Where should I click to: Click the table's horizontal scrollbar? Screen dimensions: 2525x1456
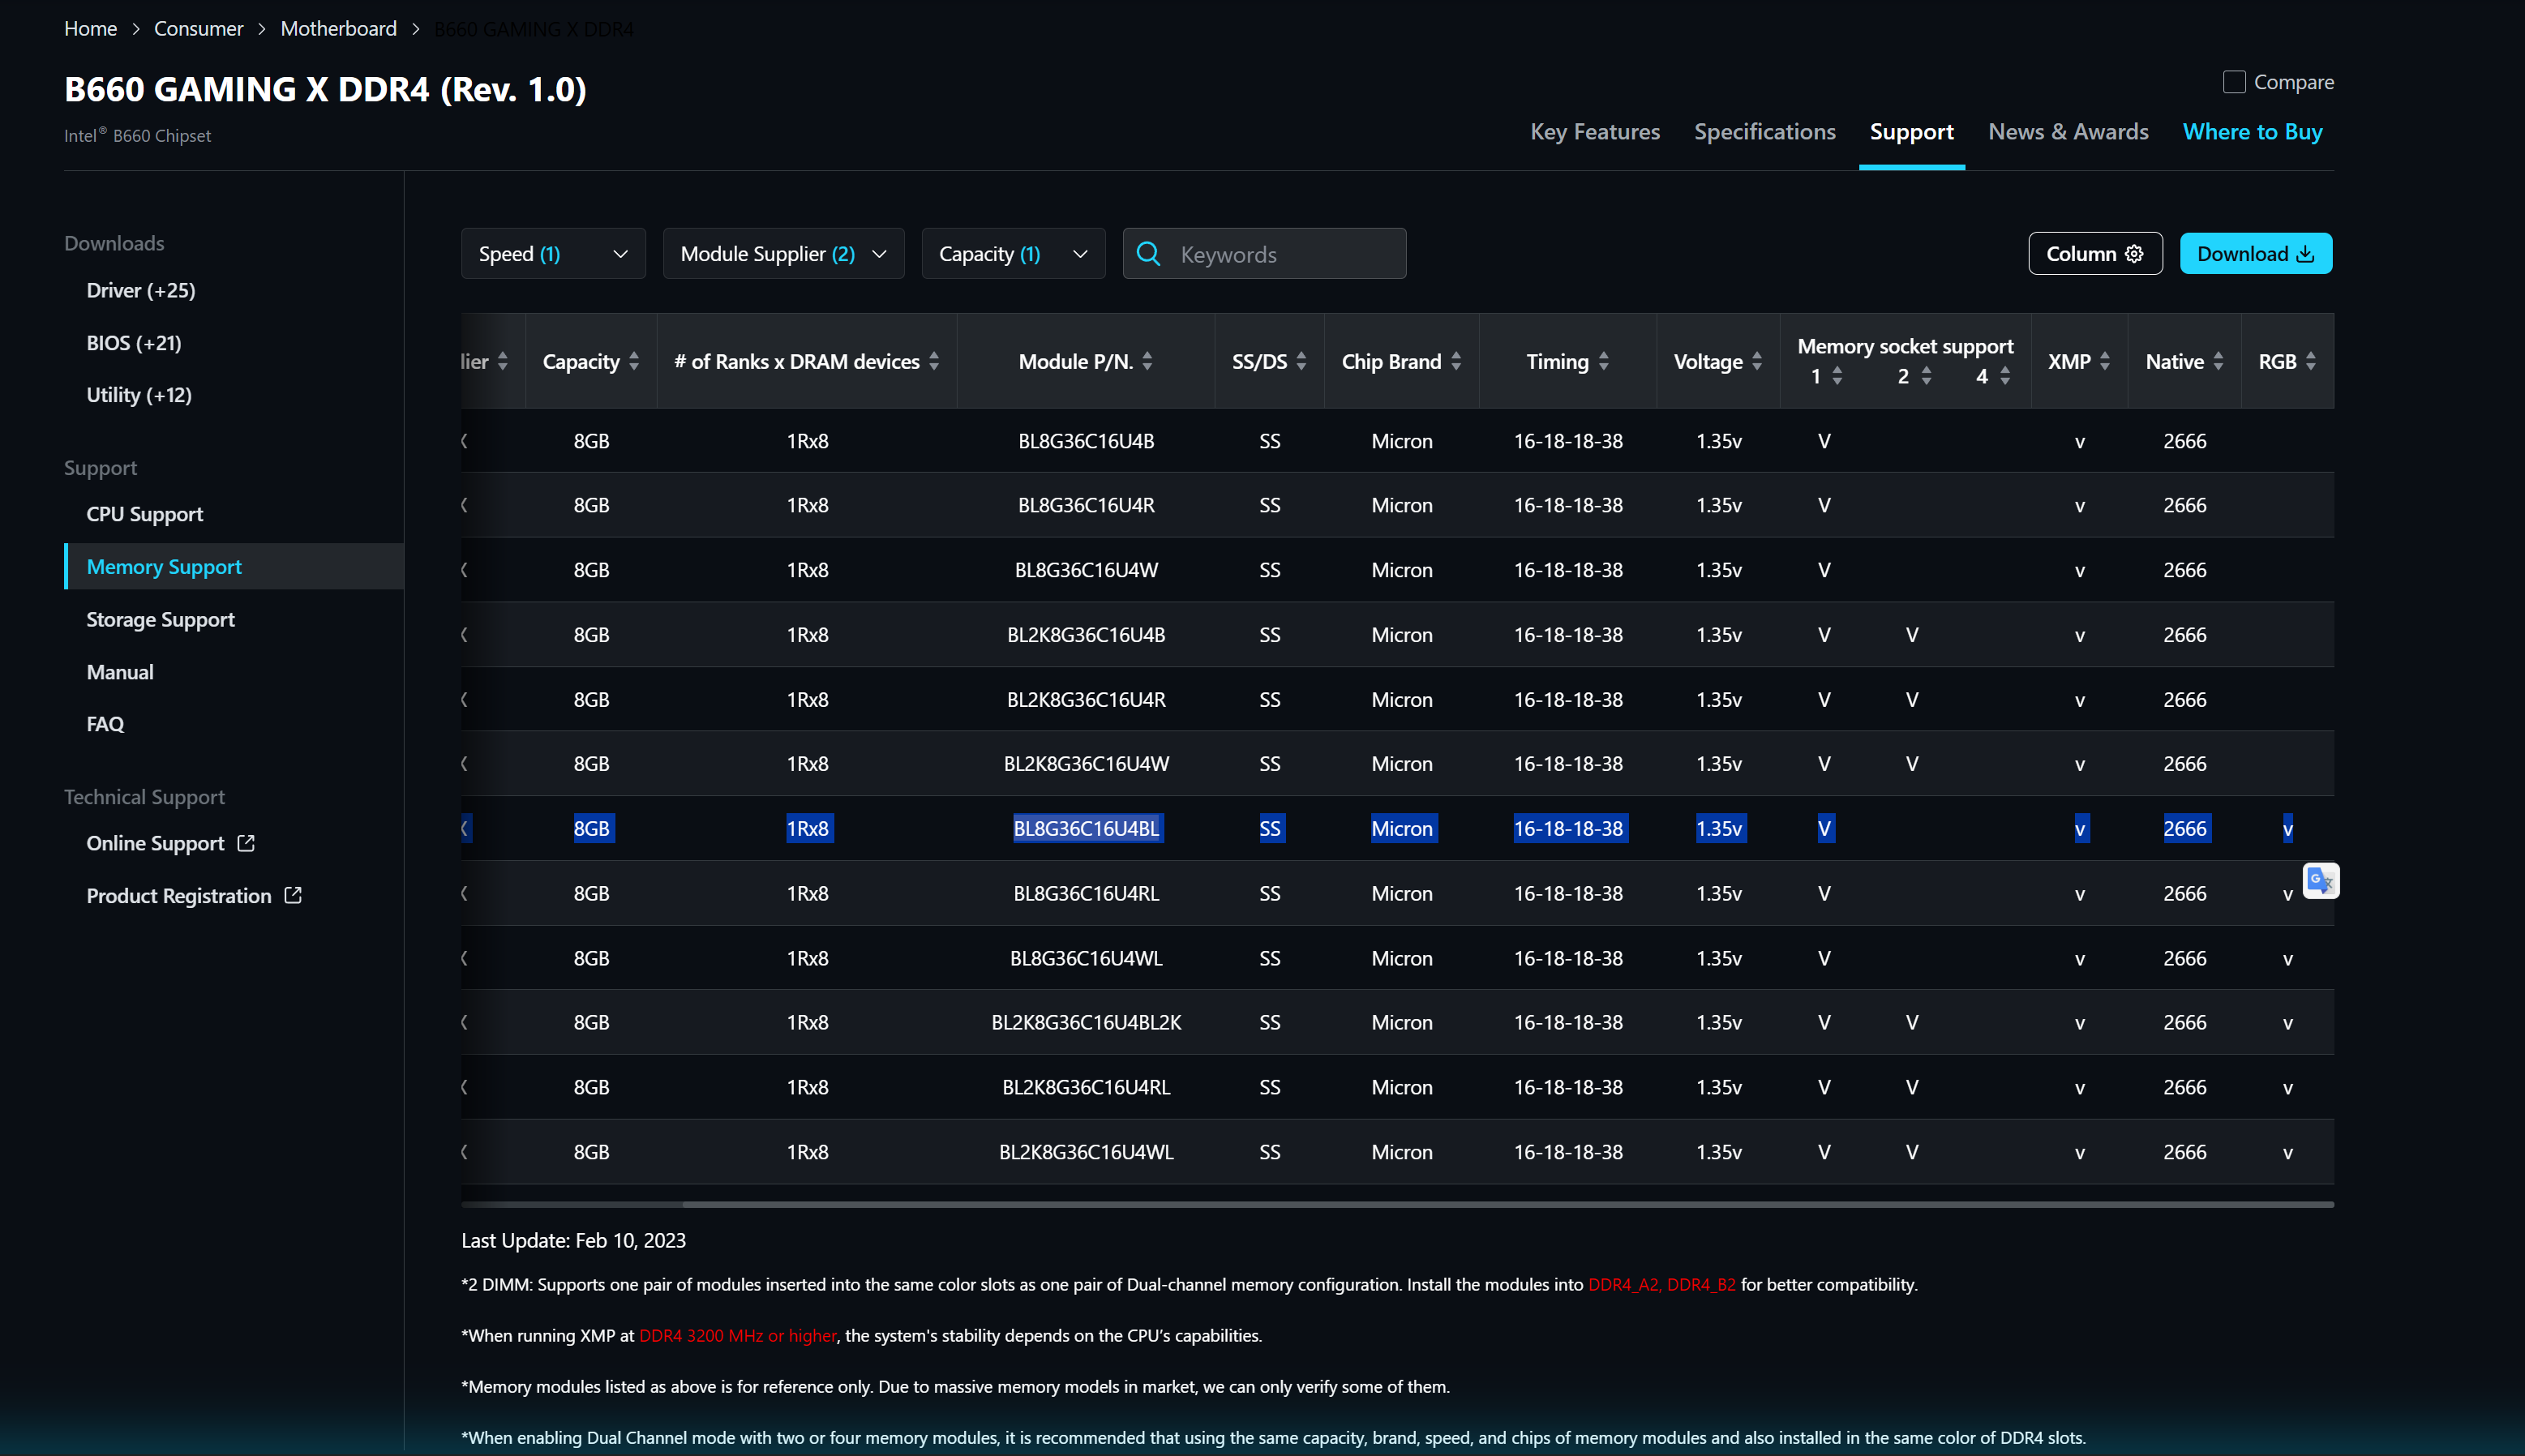(1508, 1205)
